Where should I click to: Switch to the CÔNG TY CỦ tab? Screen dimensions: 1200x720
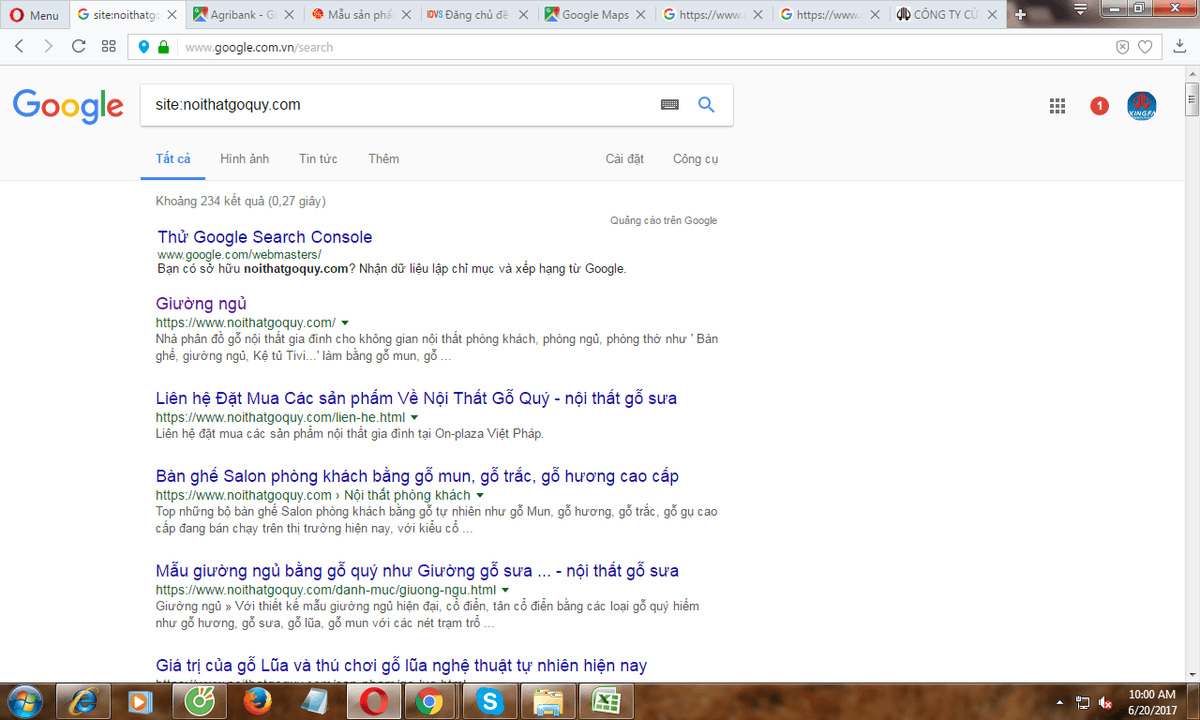(x=947, y=15)
